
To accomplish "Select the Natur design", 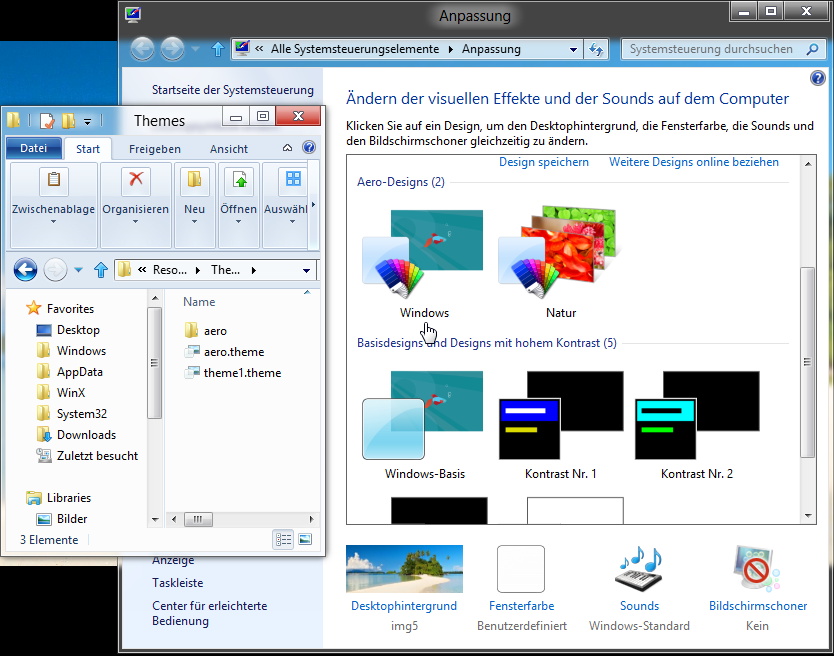I will click(560, 262).
